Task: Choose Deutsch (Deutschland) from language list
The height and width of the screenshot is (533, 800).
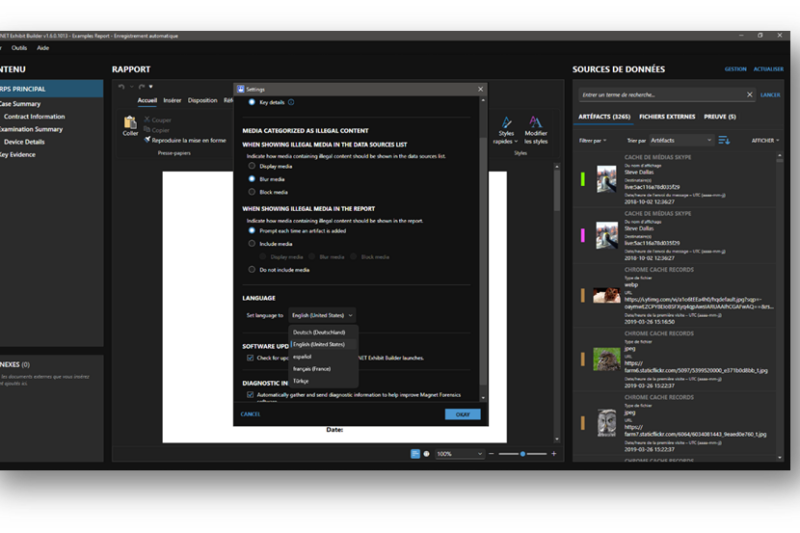Action: click(x=323, y=332)
